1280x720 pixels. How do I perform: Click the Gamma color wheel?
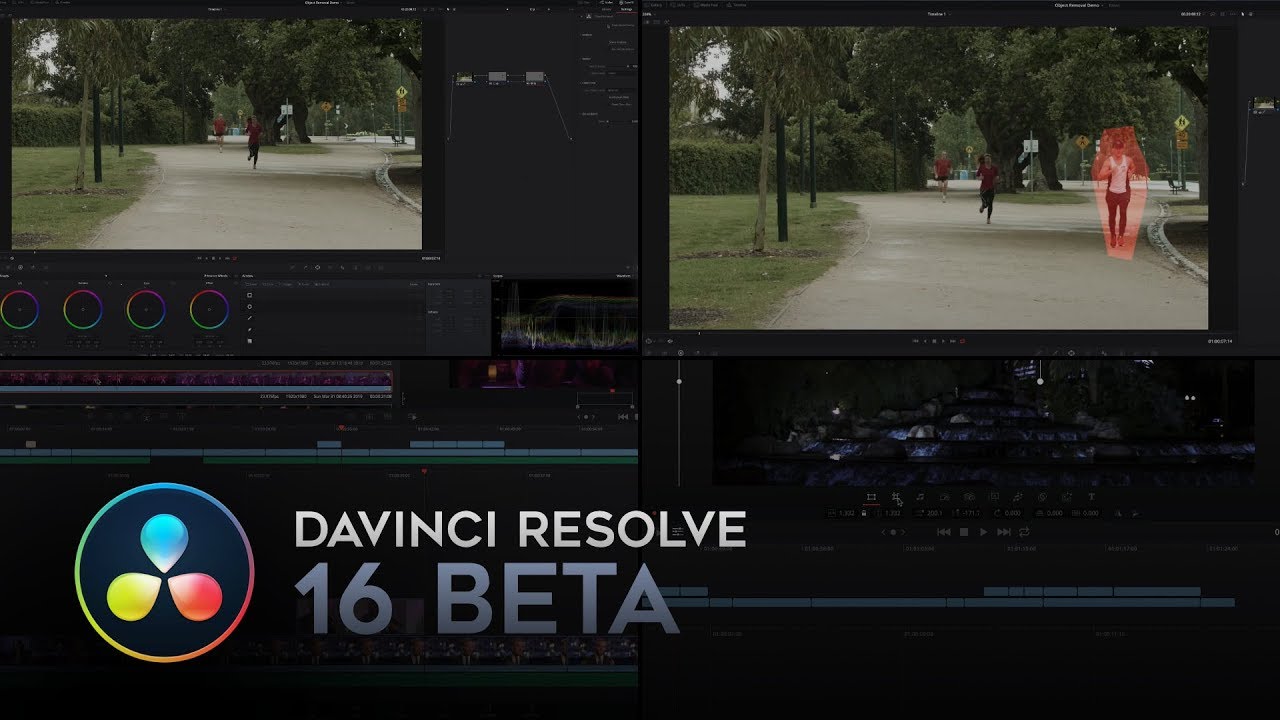pos(83,310)
